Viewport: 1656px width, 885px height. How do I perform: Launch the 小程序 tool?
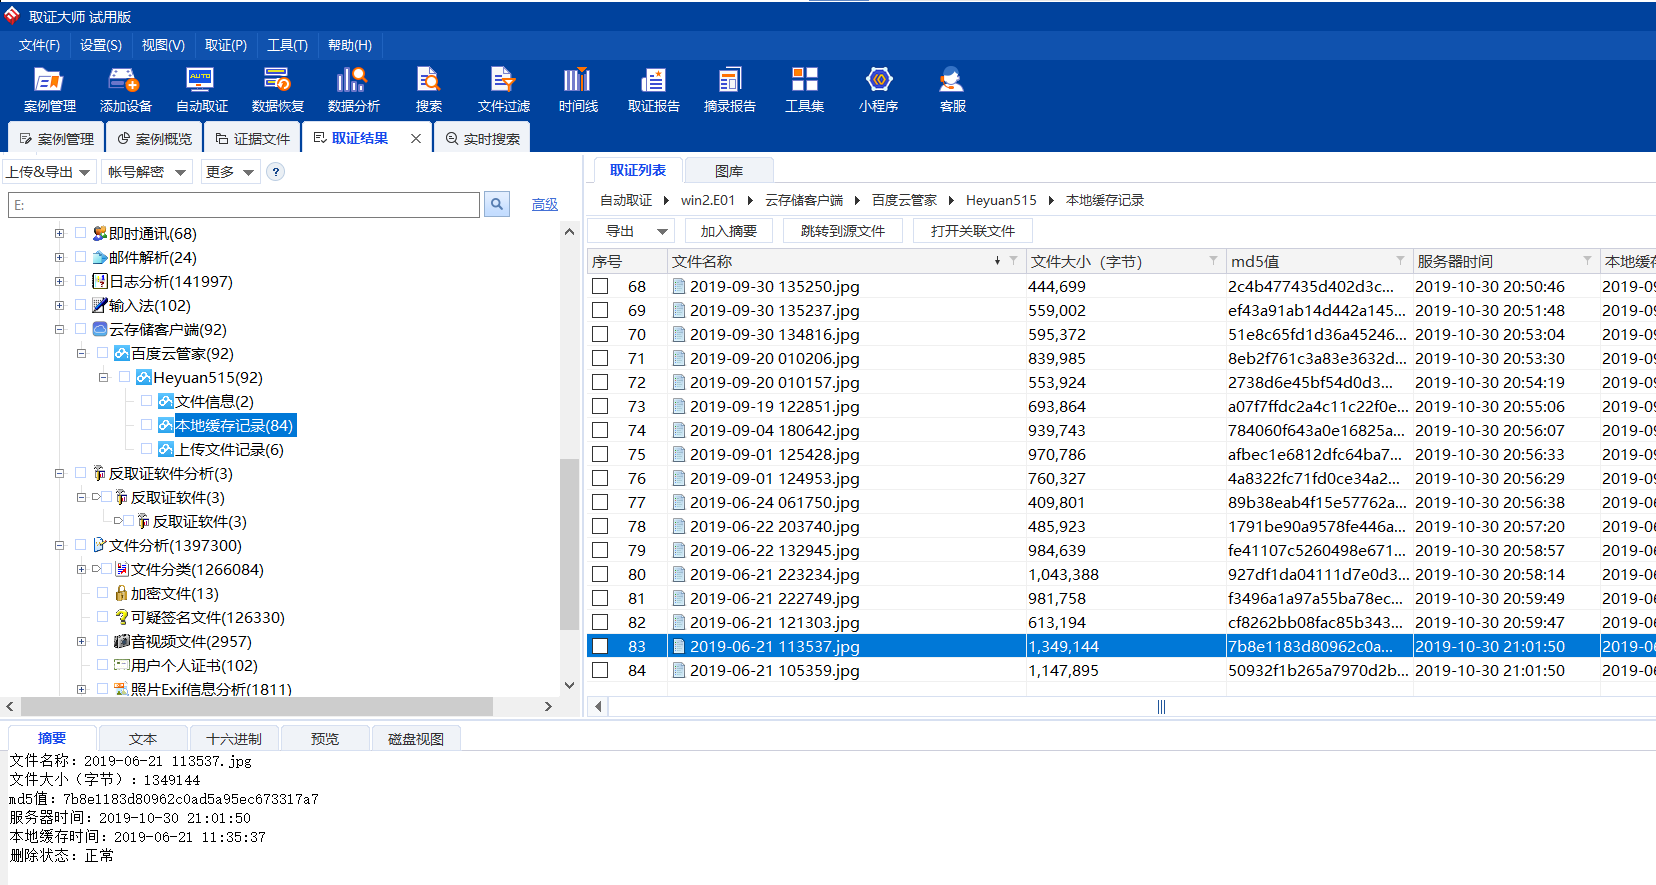click(x=878, y=90)
